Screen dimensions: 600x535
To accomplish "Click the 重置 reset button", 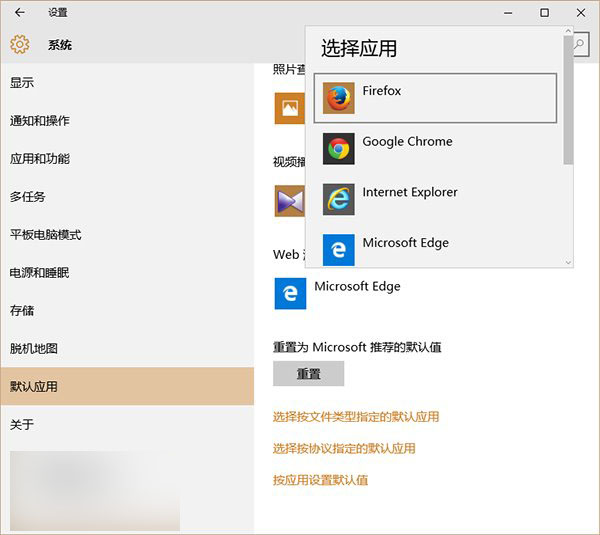I will (x=308, y=374).
